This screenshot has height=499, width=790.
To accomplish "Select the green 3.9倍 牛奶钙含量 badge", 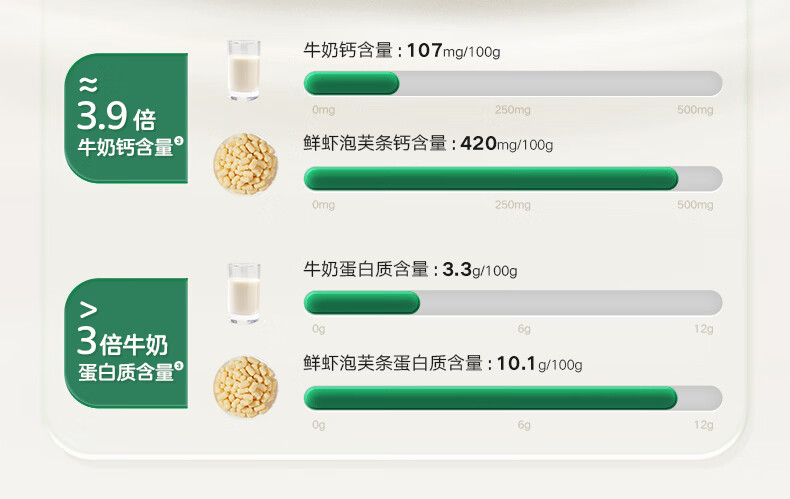I will pyautogui.click(x=128, y=119).
